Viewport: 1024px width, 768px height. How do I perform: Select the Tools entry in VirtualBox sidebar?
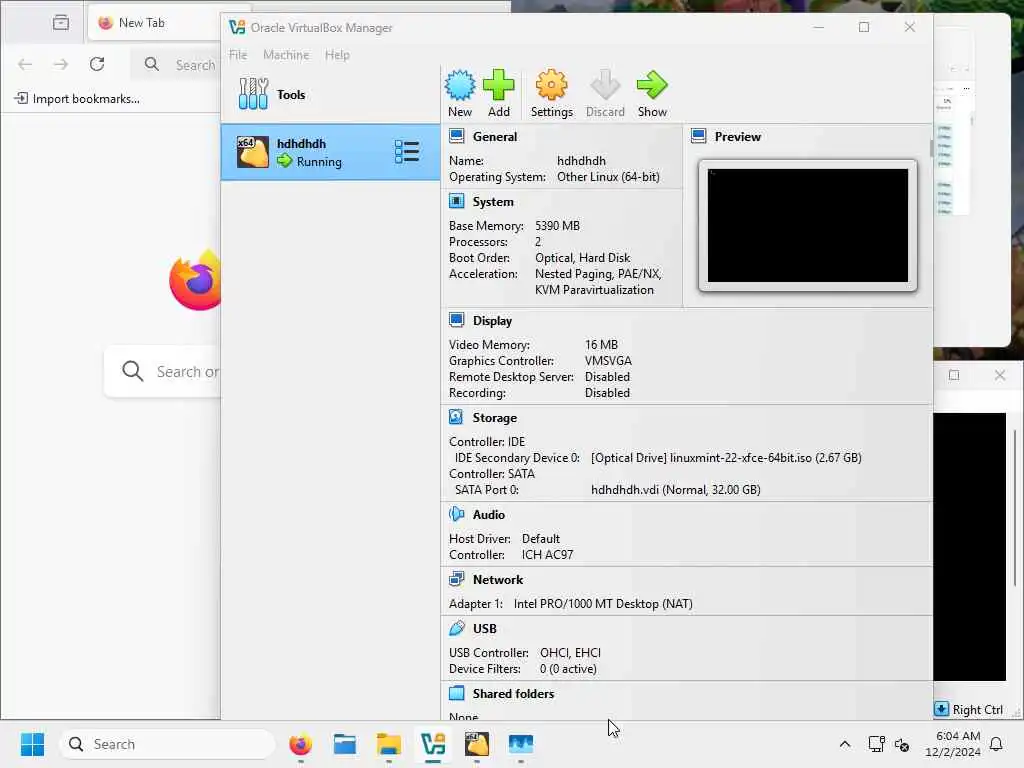click(330, 95)
